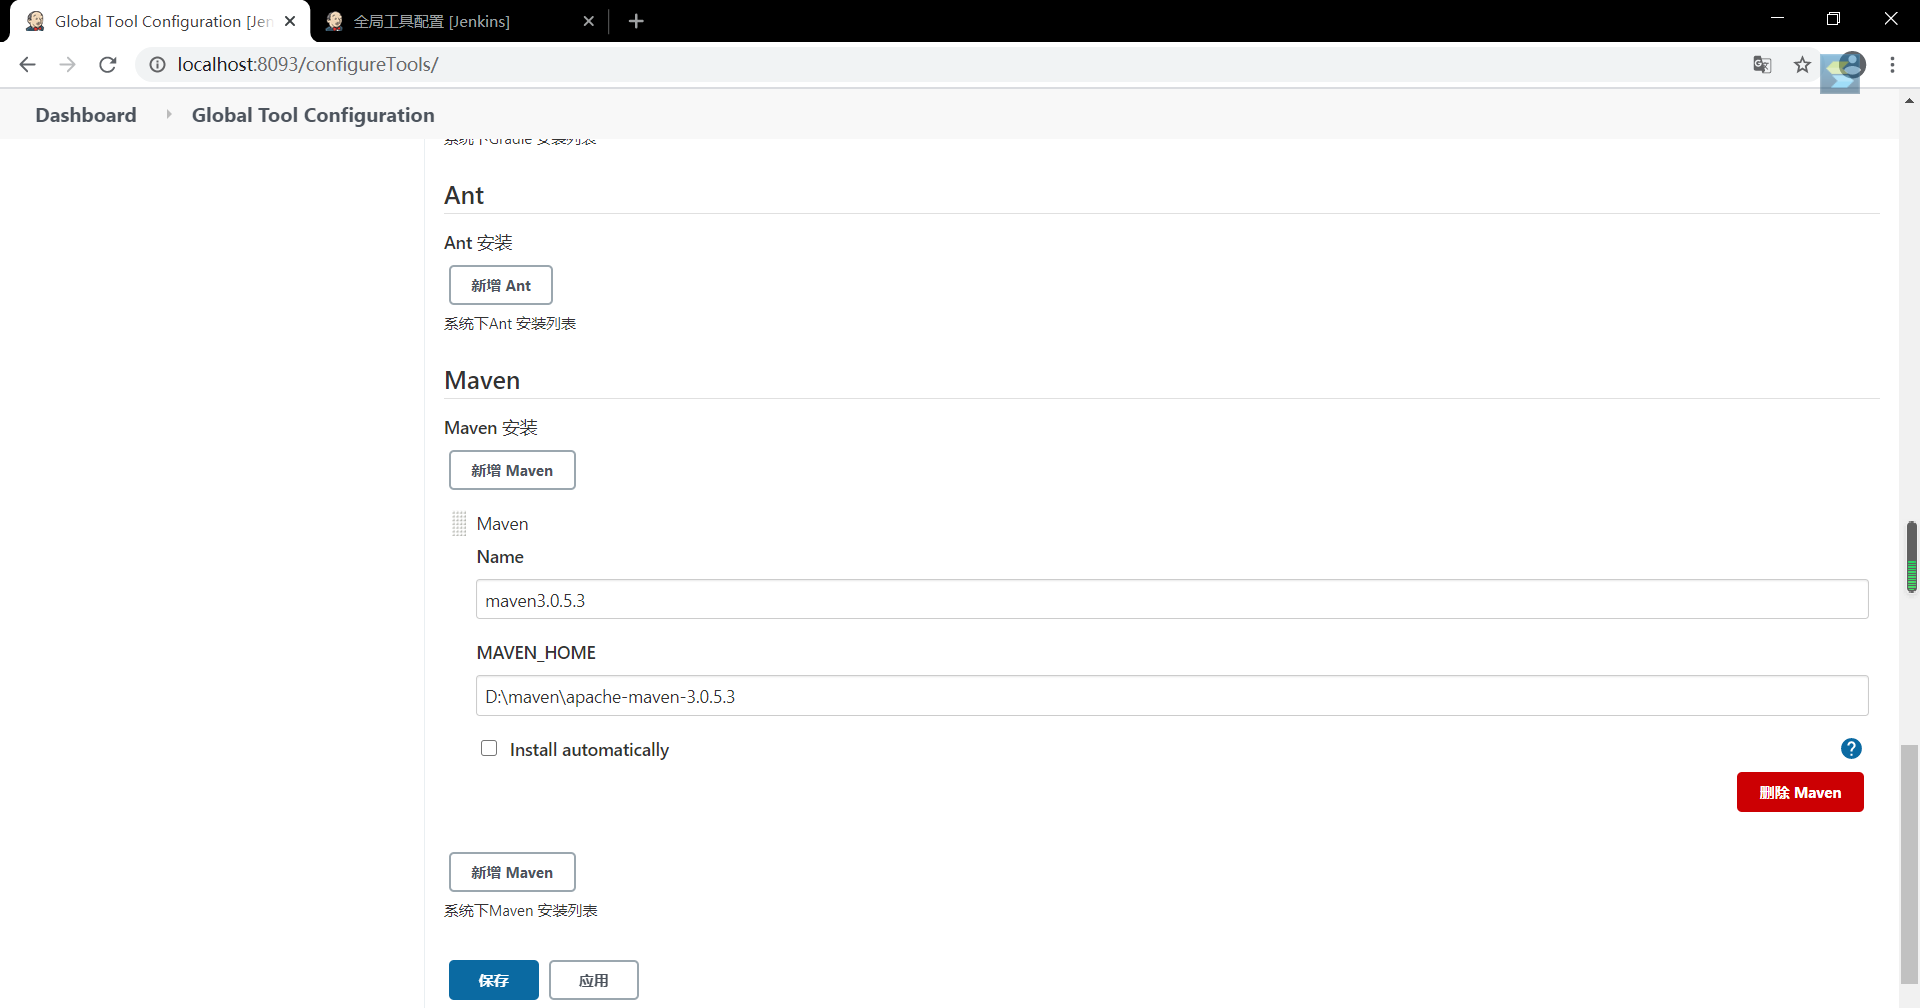Click the help question mark icon

tap(1851, 748)
